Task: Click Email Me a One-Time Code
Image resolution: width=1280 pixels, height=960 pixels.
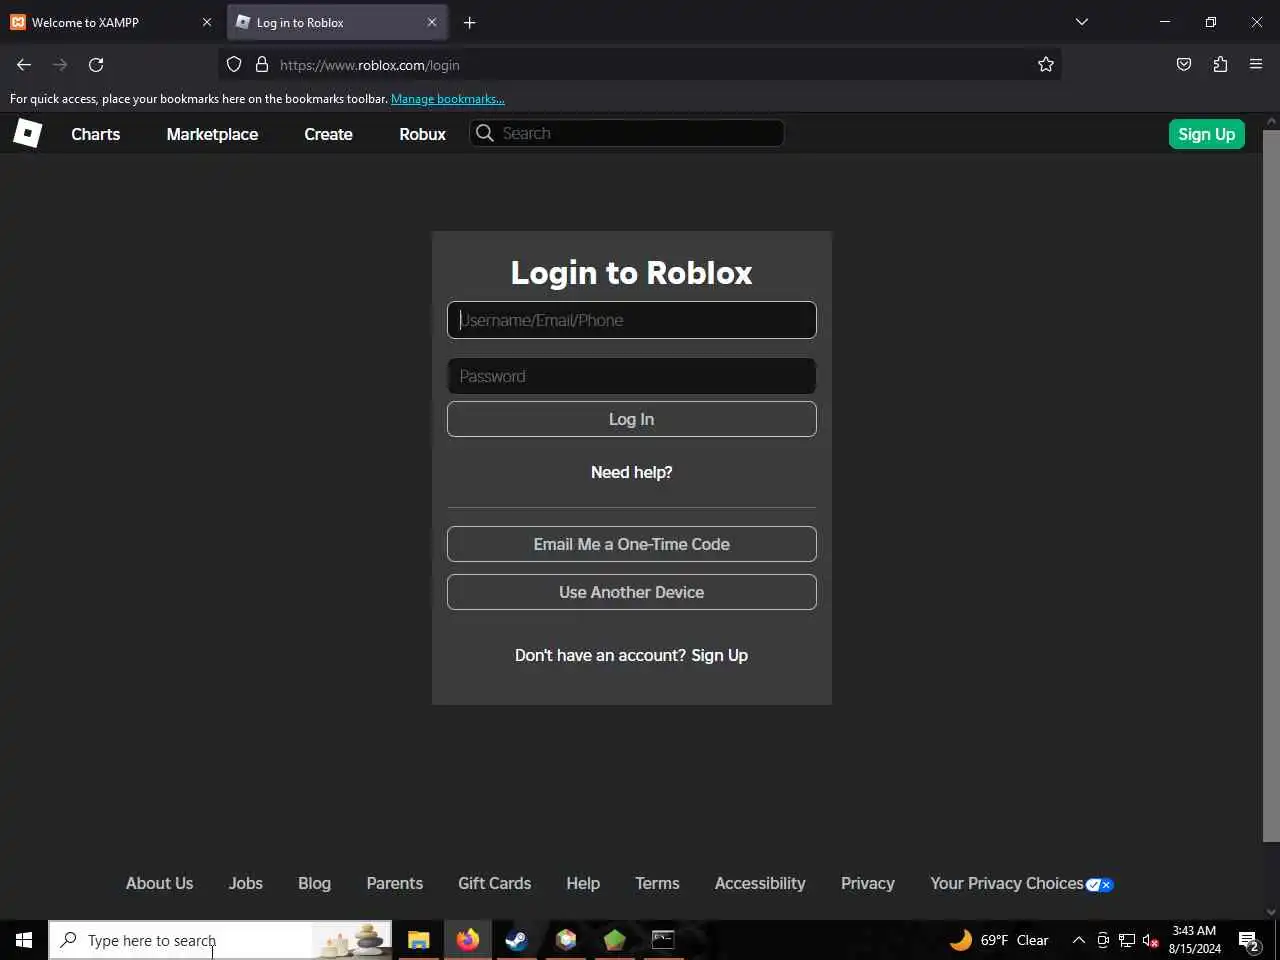Action: click(x=632, y=544)
